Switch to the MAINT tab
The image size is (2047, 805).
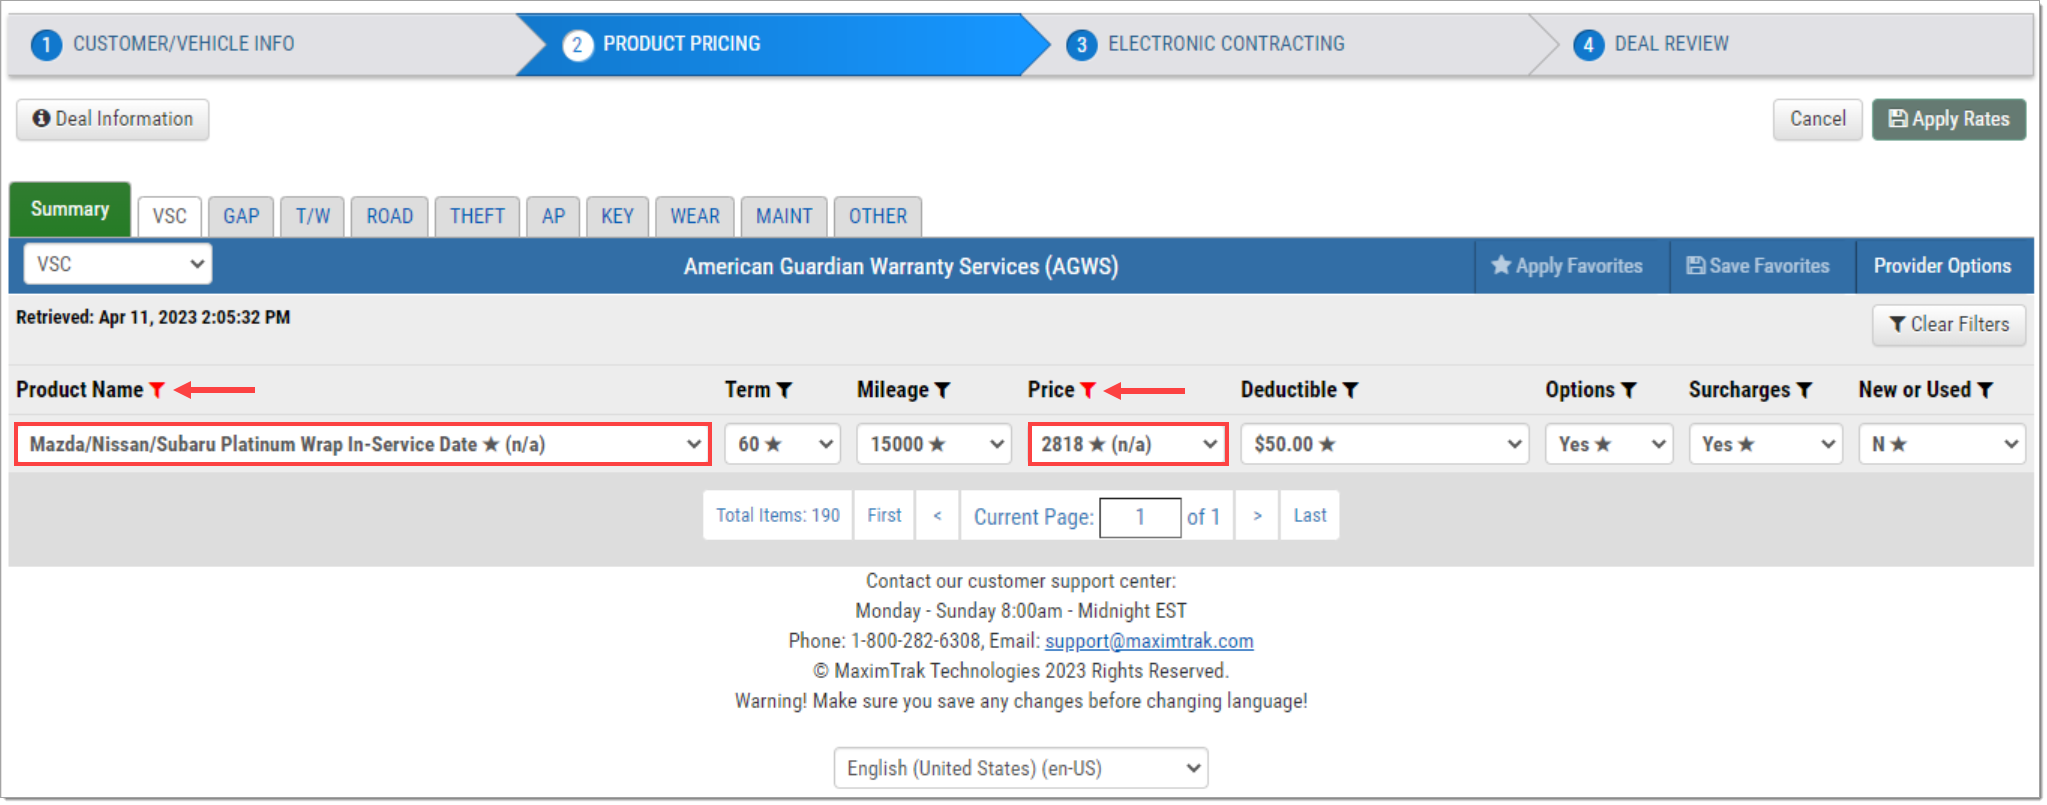click(x=784, y=216)
